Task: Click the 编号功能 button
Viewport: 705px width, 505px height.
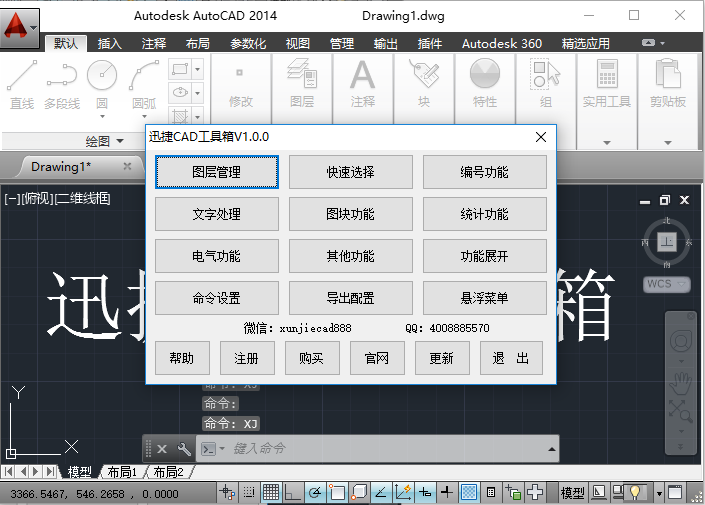Action: point(485,172)
